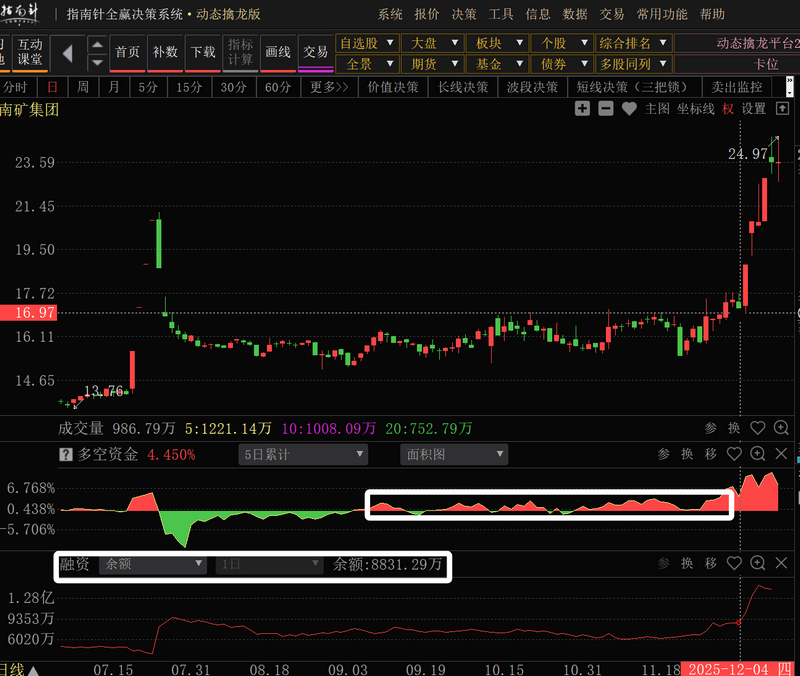Click the question mark icon beside 多空资金
The width and height of the screenshot is (800, 676).
(65, 454)
